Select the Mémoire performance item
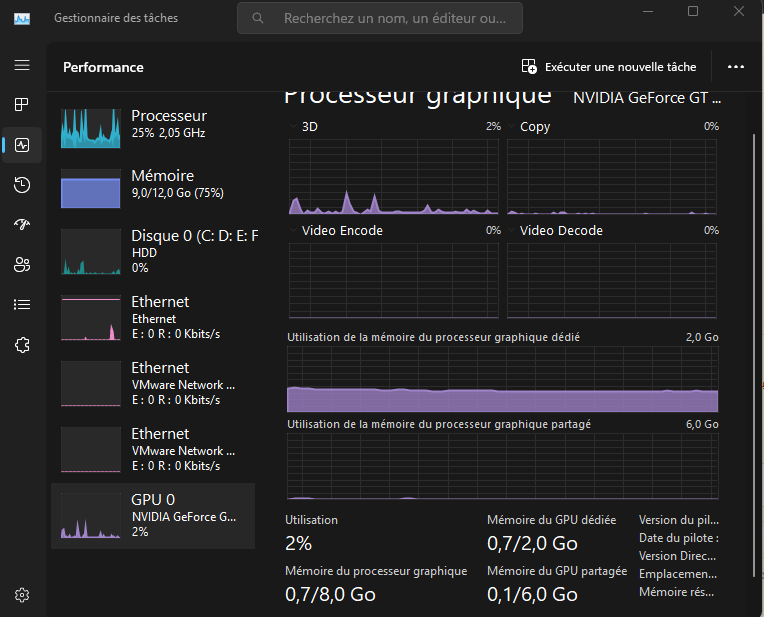 [153, 188]
